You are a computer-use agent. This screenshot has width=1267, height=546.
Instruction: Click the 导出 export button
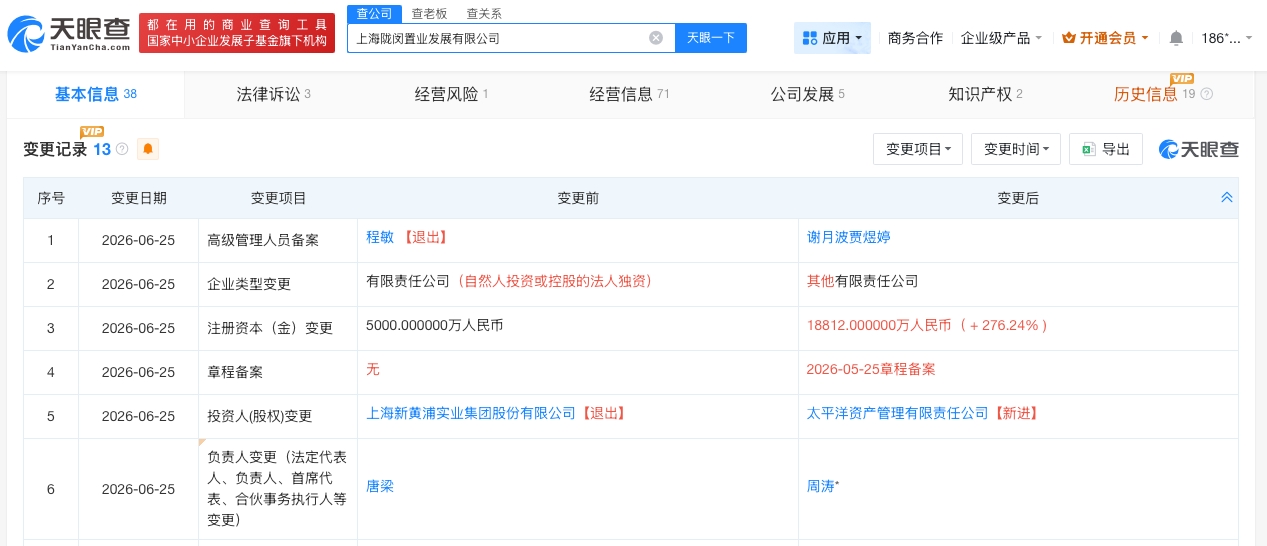point(1106,149)
